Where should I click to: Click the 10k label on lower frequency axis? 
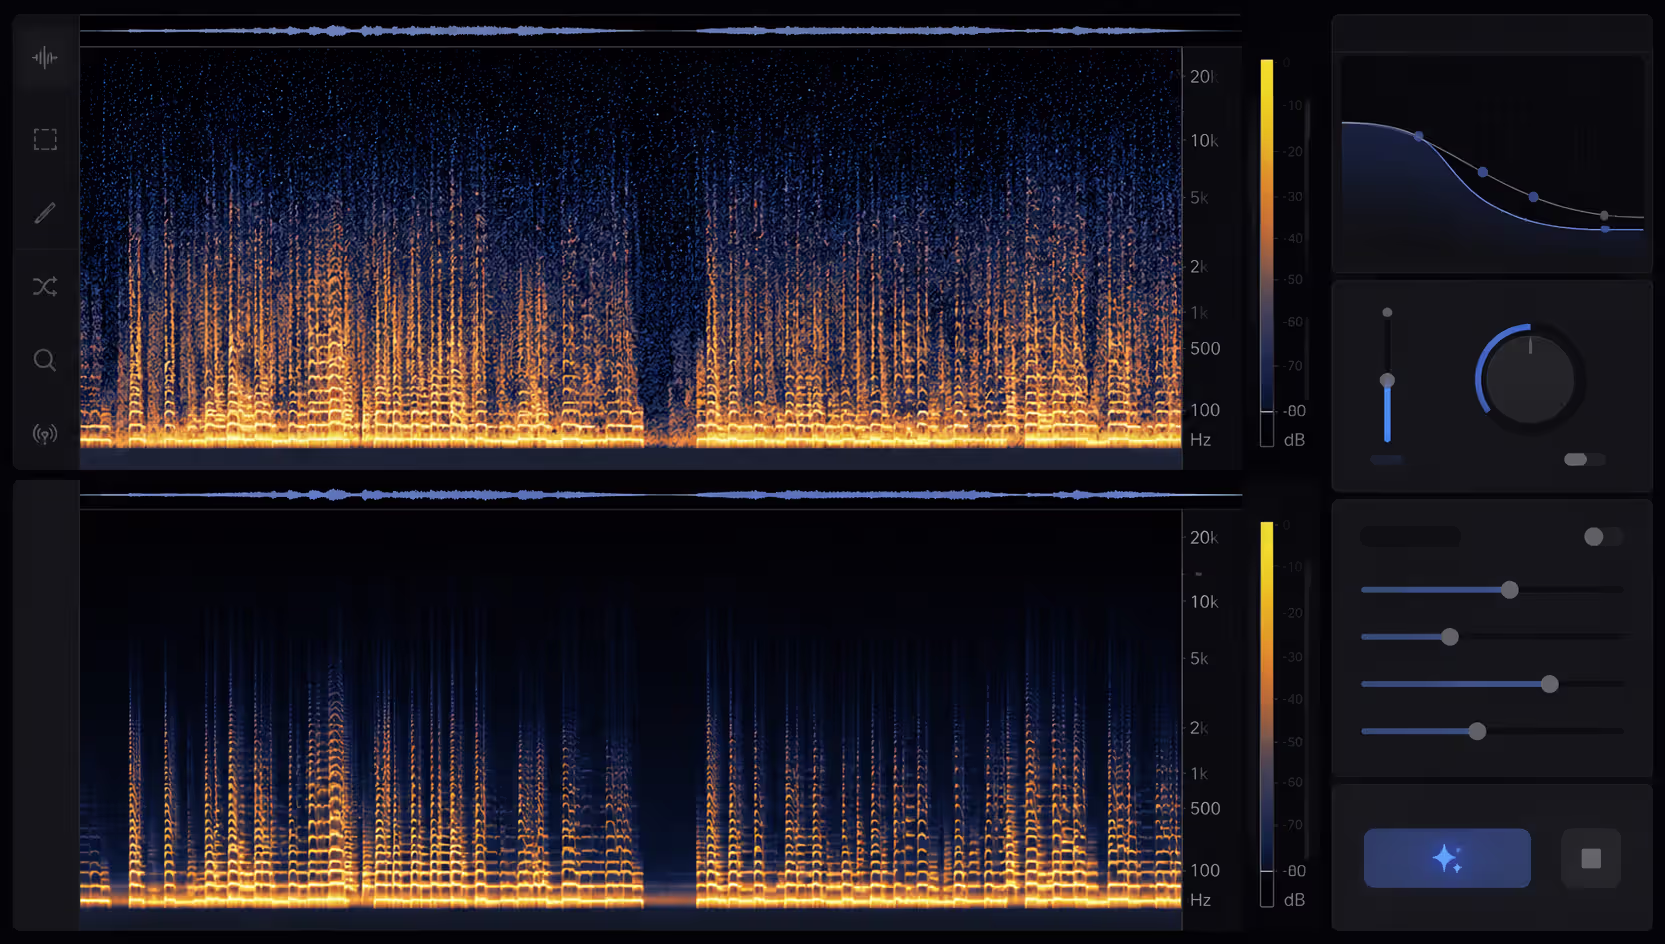pos(1204,602)
